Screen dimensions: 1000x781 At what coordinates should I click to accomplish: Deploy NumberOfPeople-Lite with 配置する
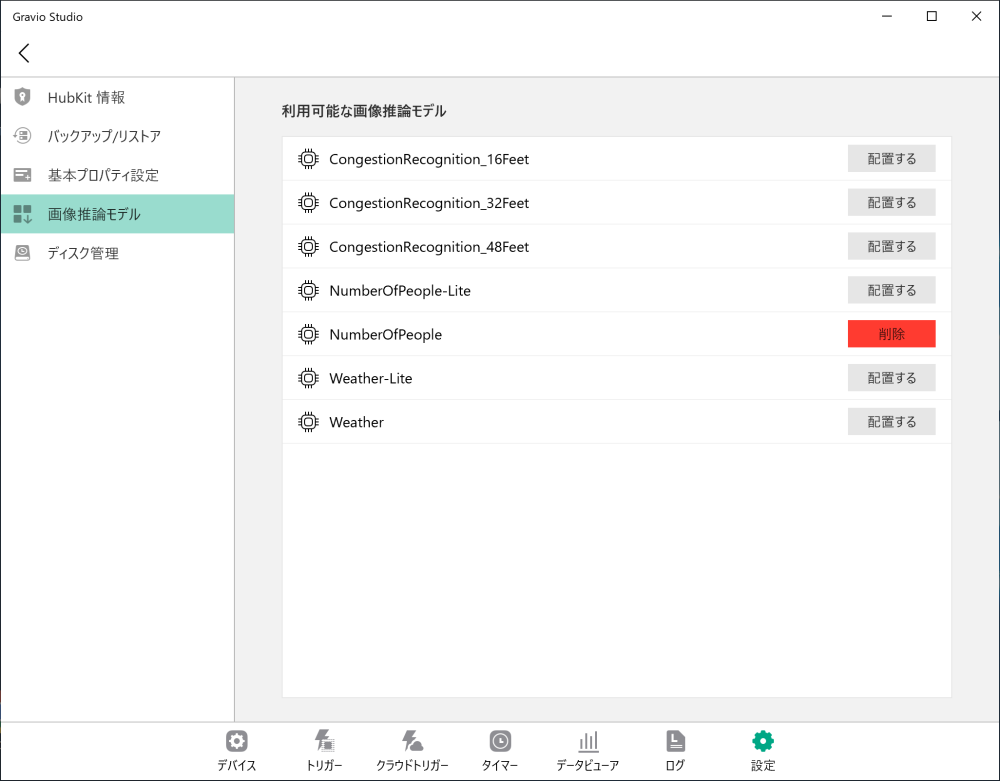pos(891,290)
